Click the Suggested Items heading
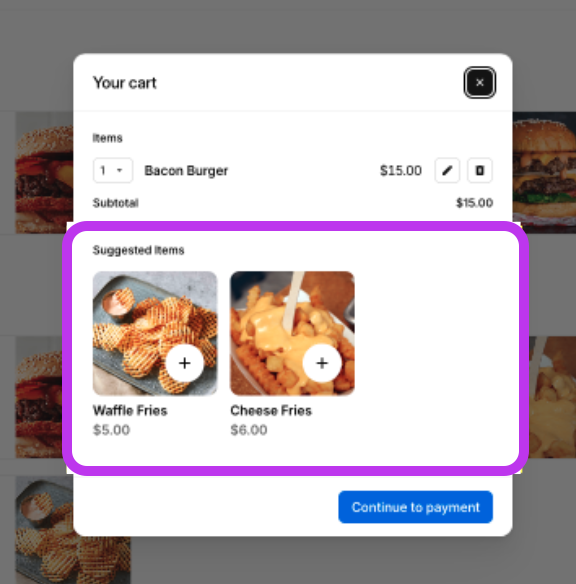Image resolution: width=576 pixels, height=584 pixels. [x=139, y=250]
